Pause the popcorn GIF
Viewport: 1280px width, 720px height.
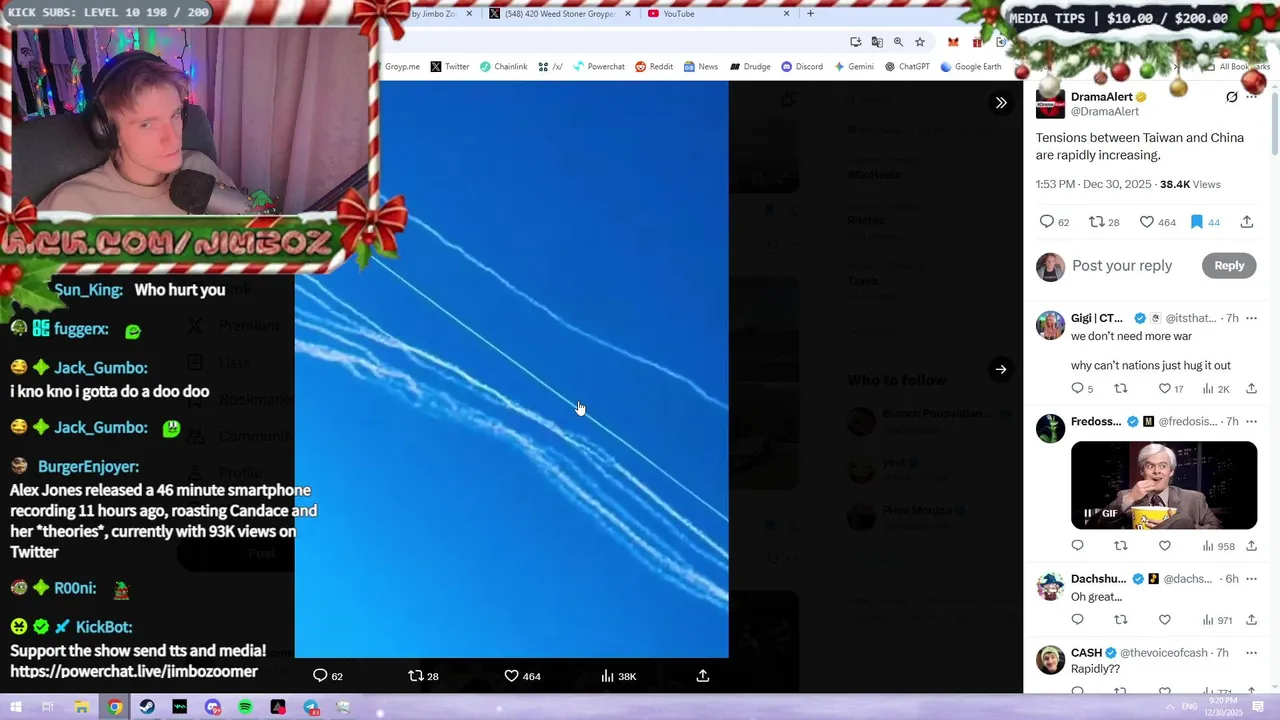pos(1088,514)
